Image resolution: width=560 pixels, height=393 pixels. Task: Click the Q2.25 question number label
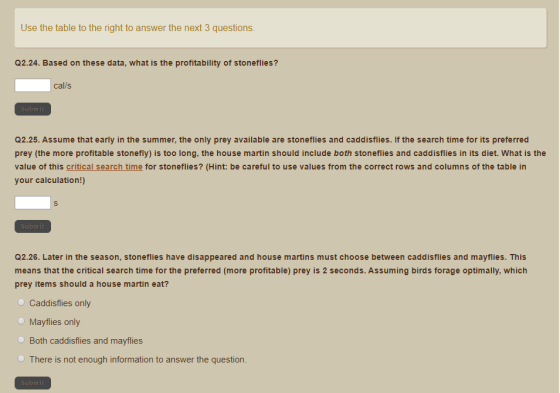(x=27, y=140)
